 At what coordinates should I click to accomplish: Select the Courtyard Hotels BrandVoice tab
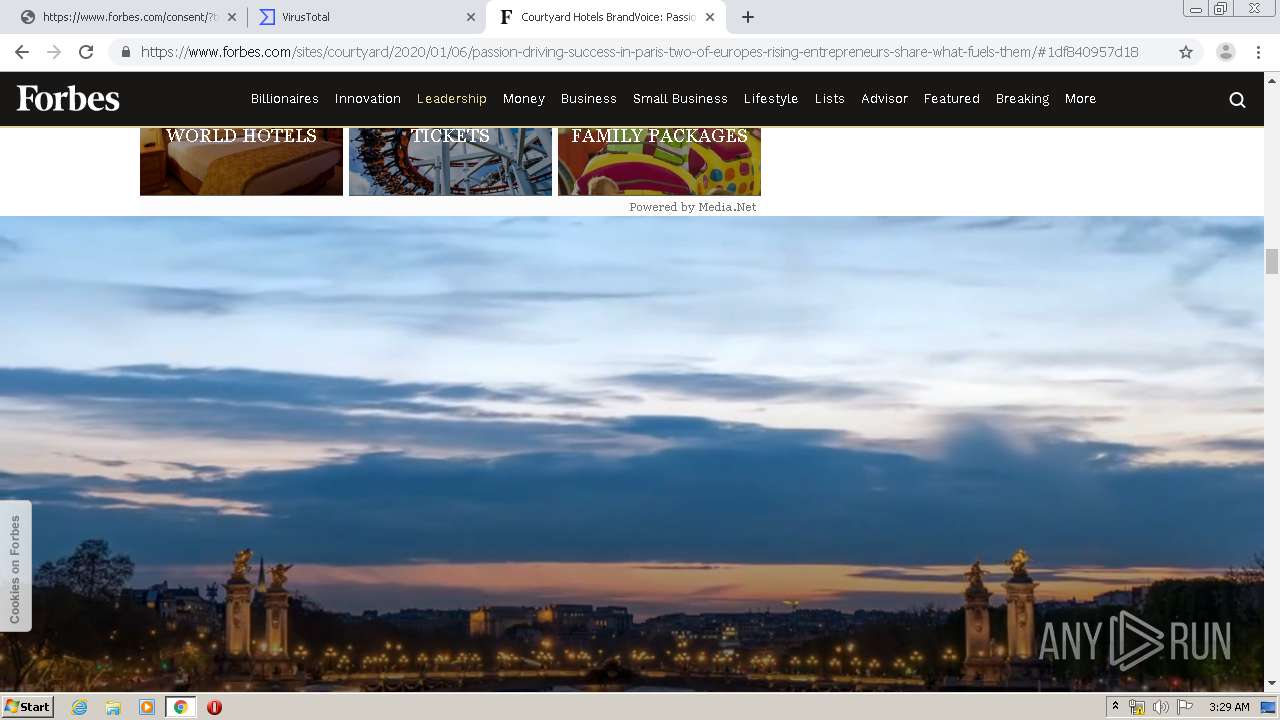[x=606, y=17]
